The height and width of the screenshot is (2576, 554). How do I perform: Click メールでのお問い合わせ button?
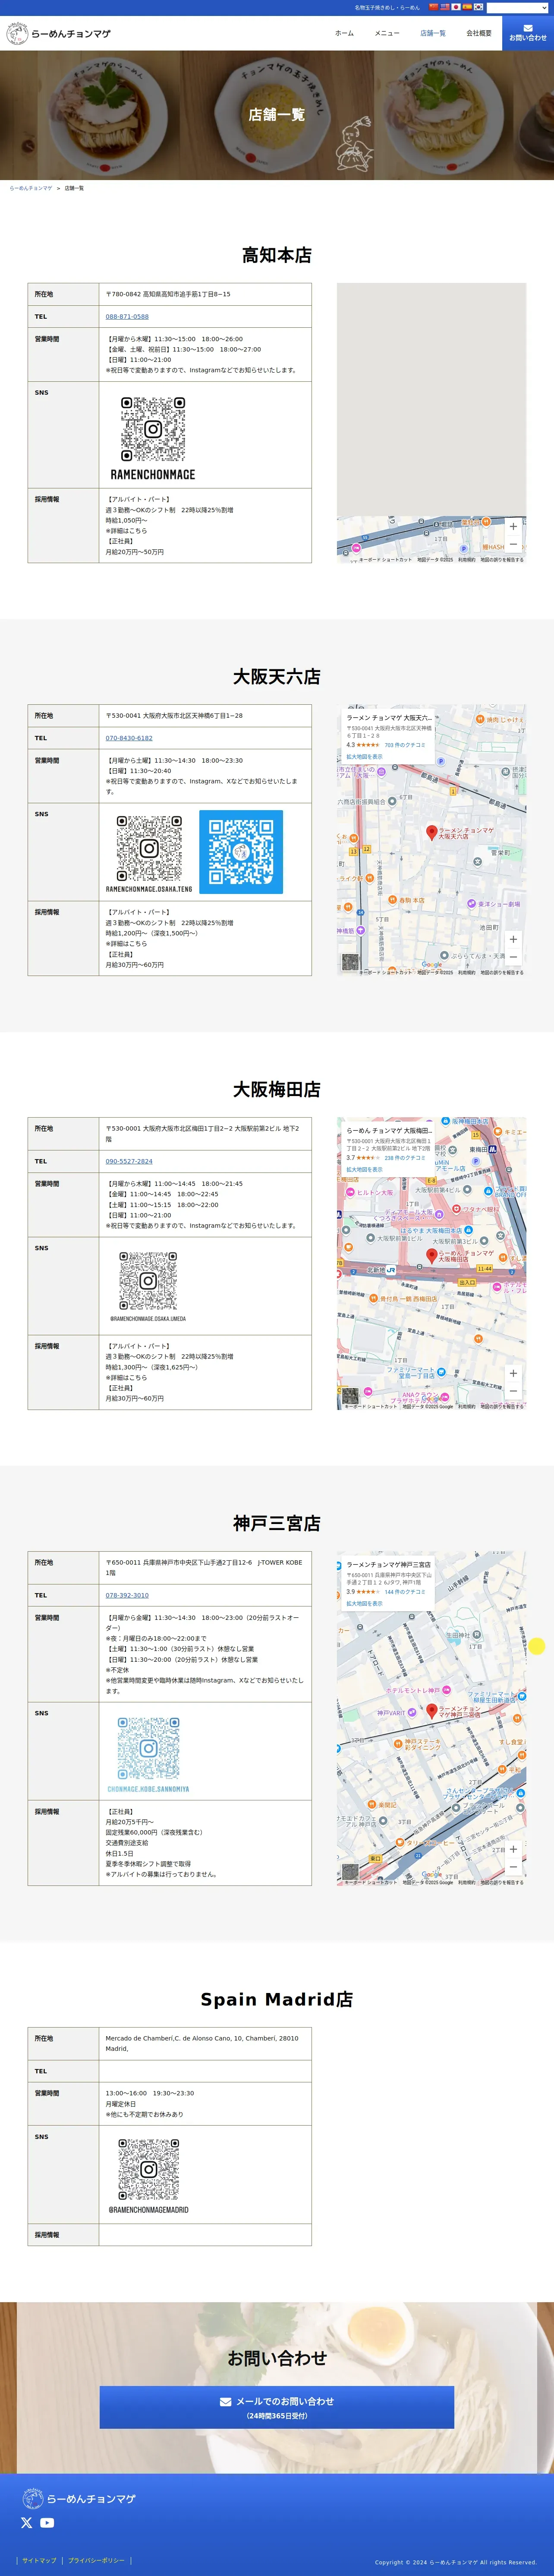(277, 2407)
